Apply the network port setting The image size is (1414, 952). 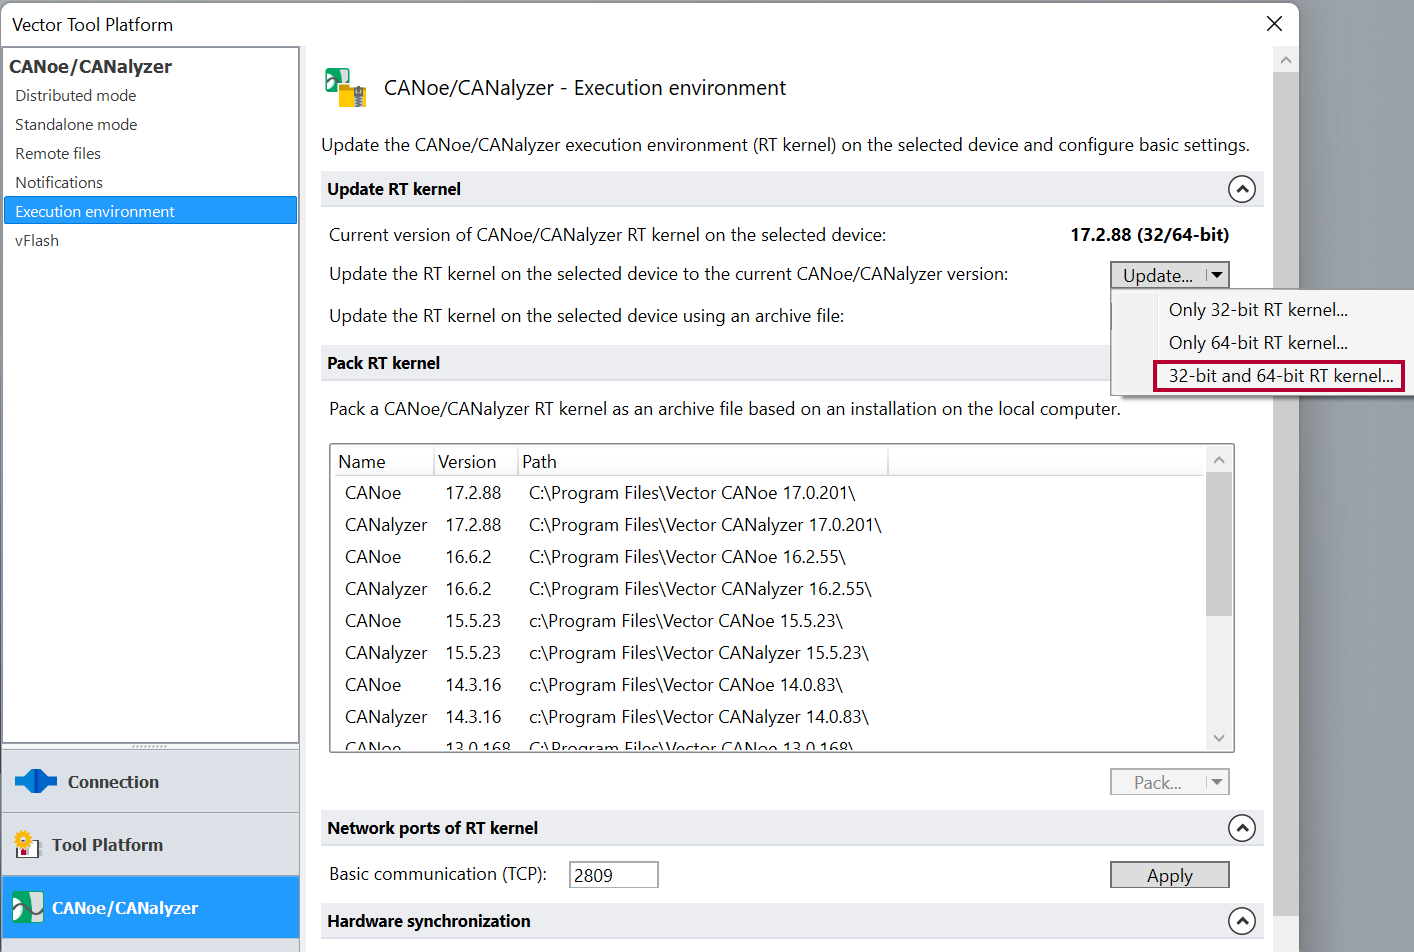tap(1169, 875)
